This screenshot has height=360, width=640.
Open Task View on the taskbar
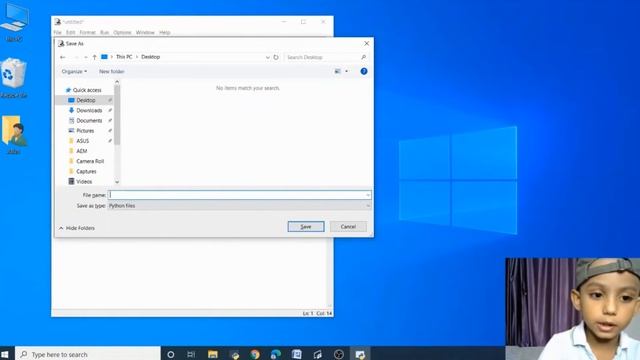191,354
